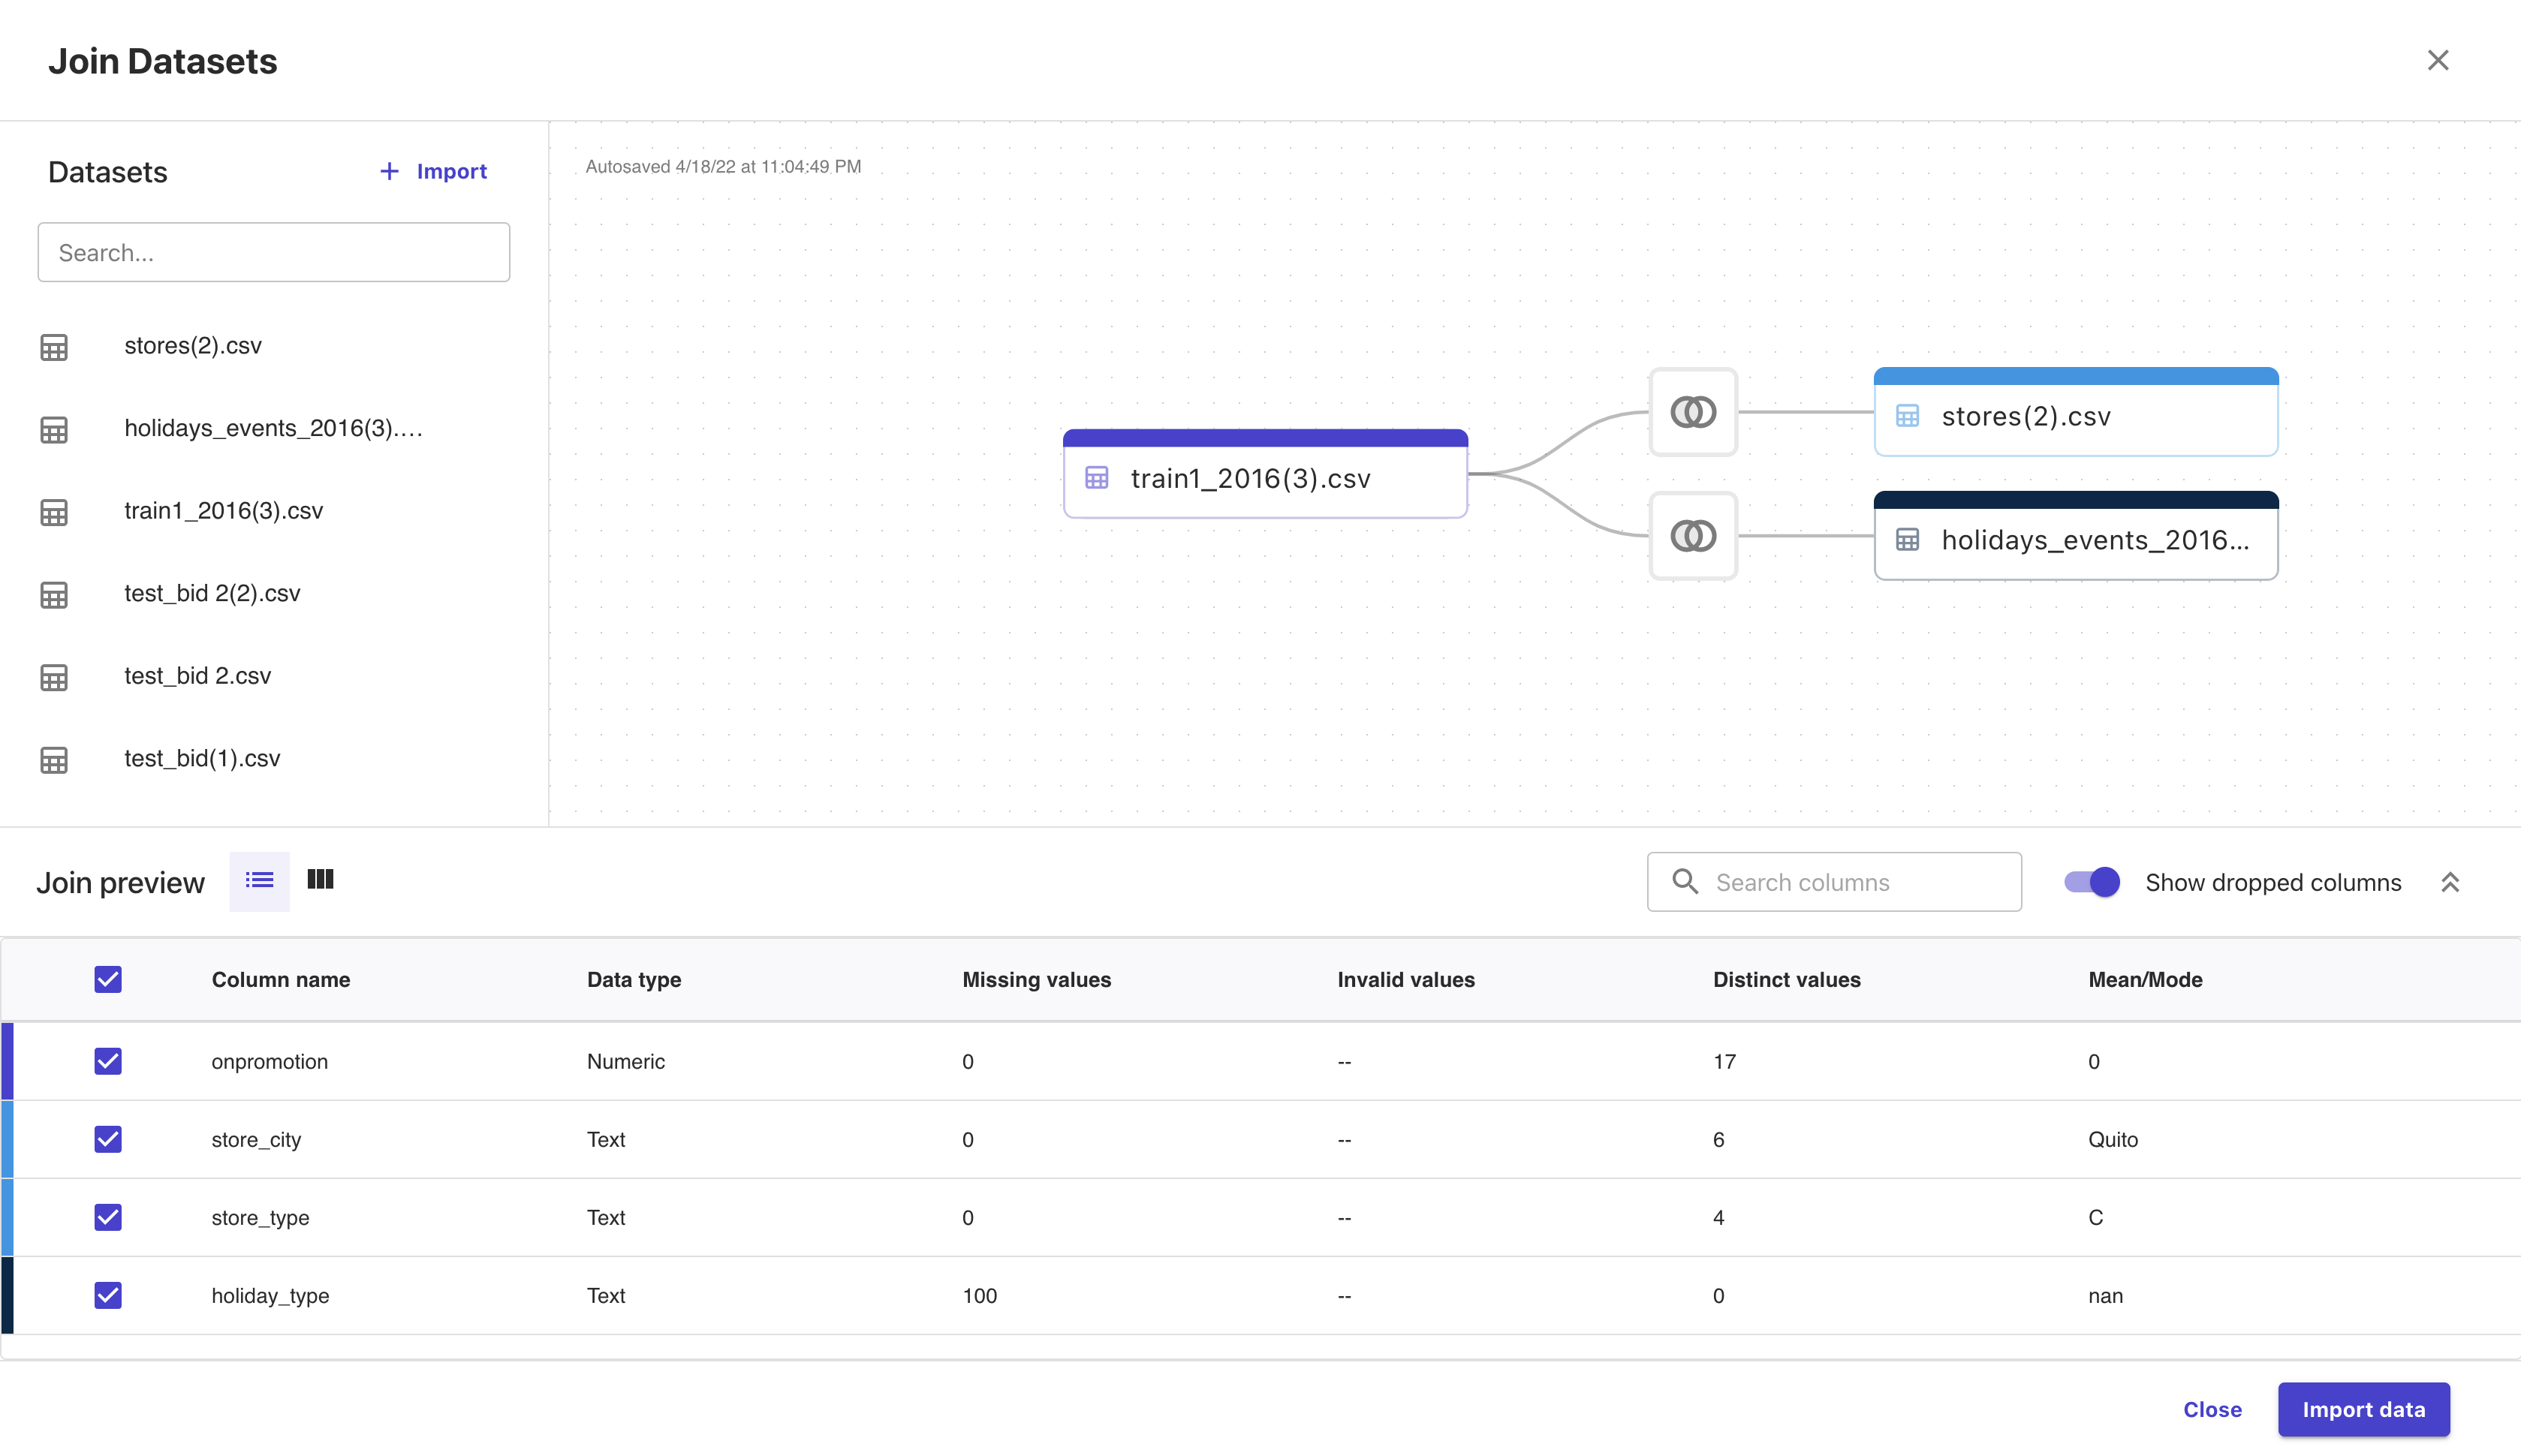Image resolution: width=2521 pixels, height=1456 pixels.
Task: Uncheck the holiday_type column checkbox
Action: (x=107, y=1295)
